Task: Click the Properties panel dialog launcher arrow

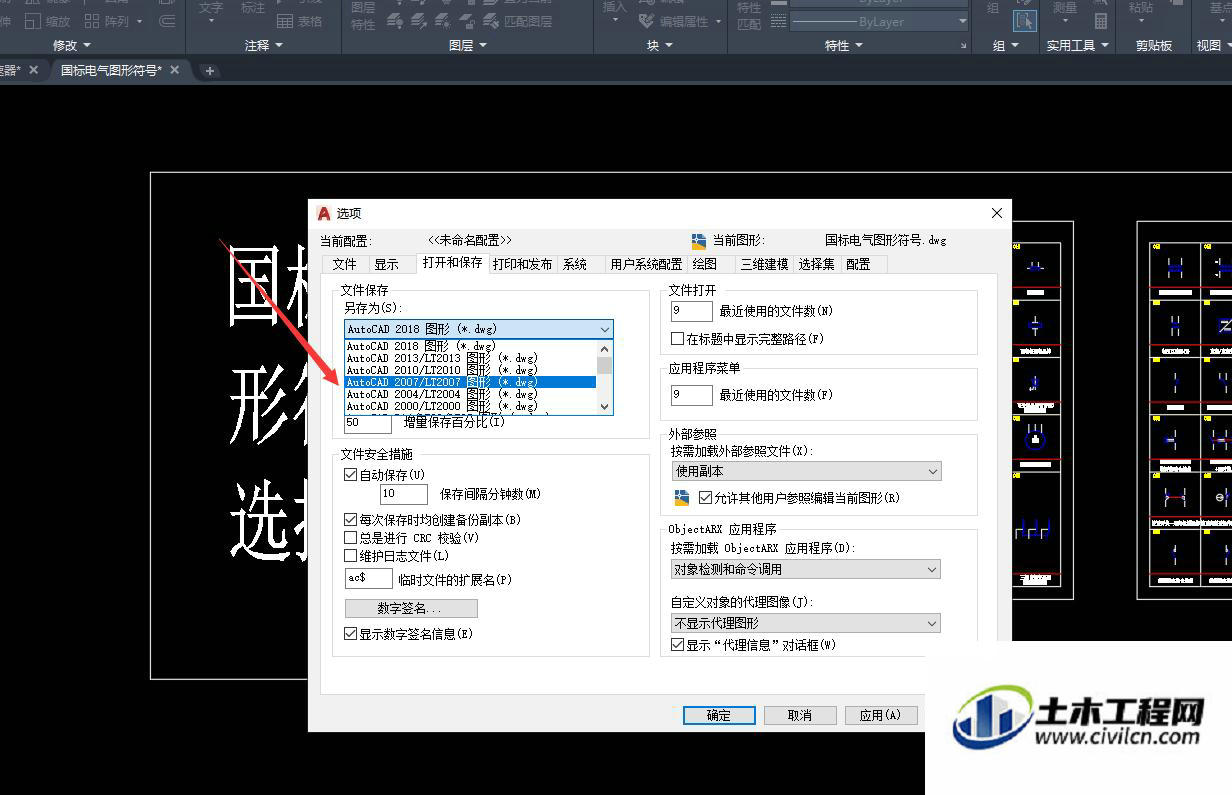Action: click(x=962, y=46)
